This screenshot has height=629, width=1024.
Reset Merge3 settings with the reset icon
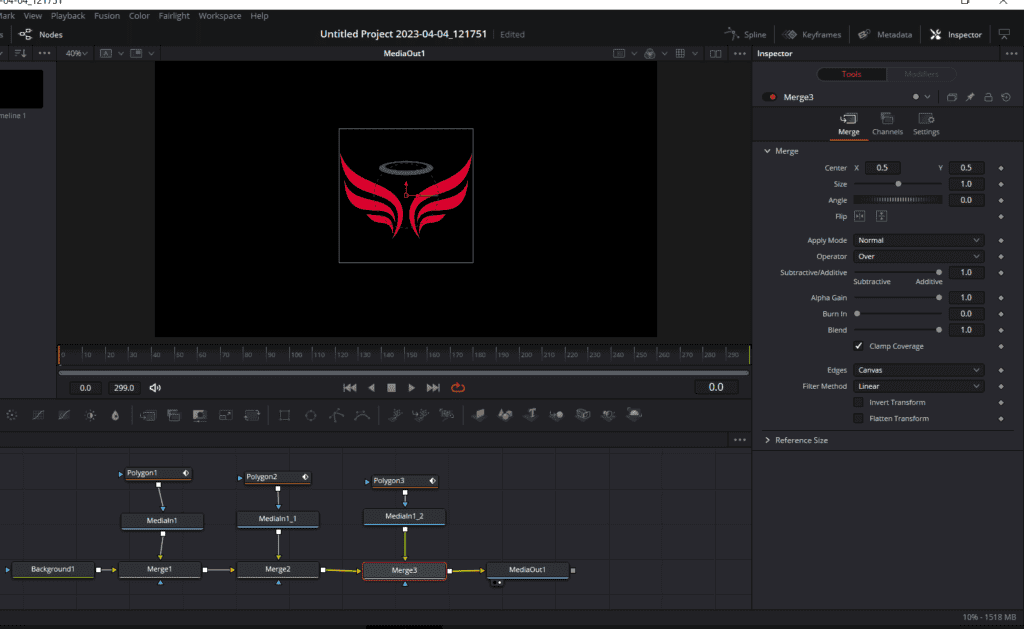(1006, 97)
